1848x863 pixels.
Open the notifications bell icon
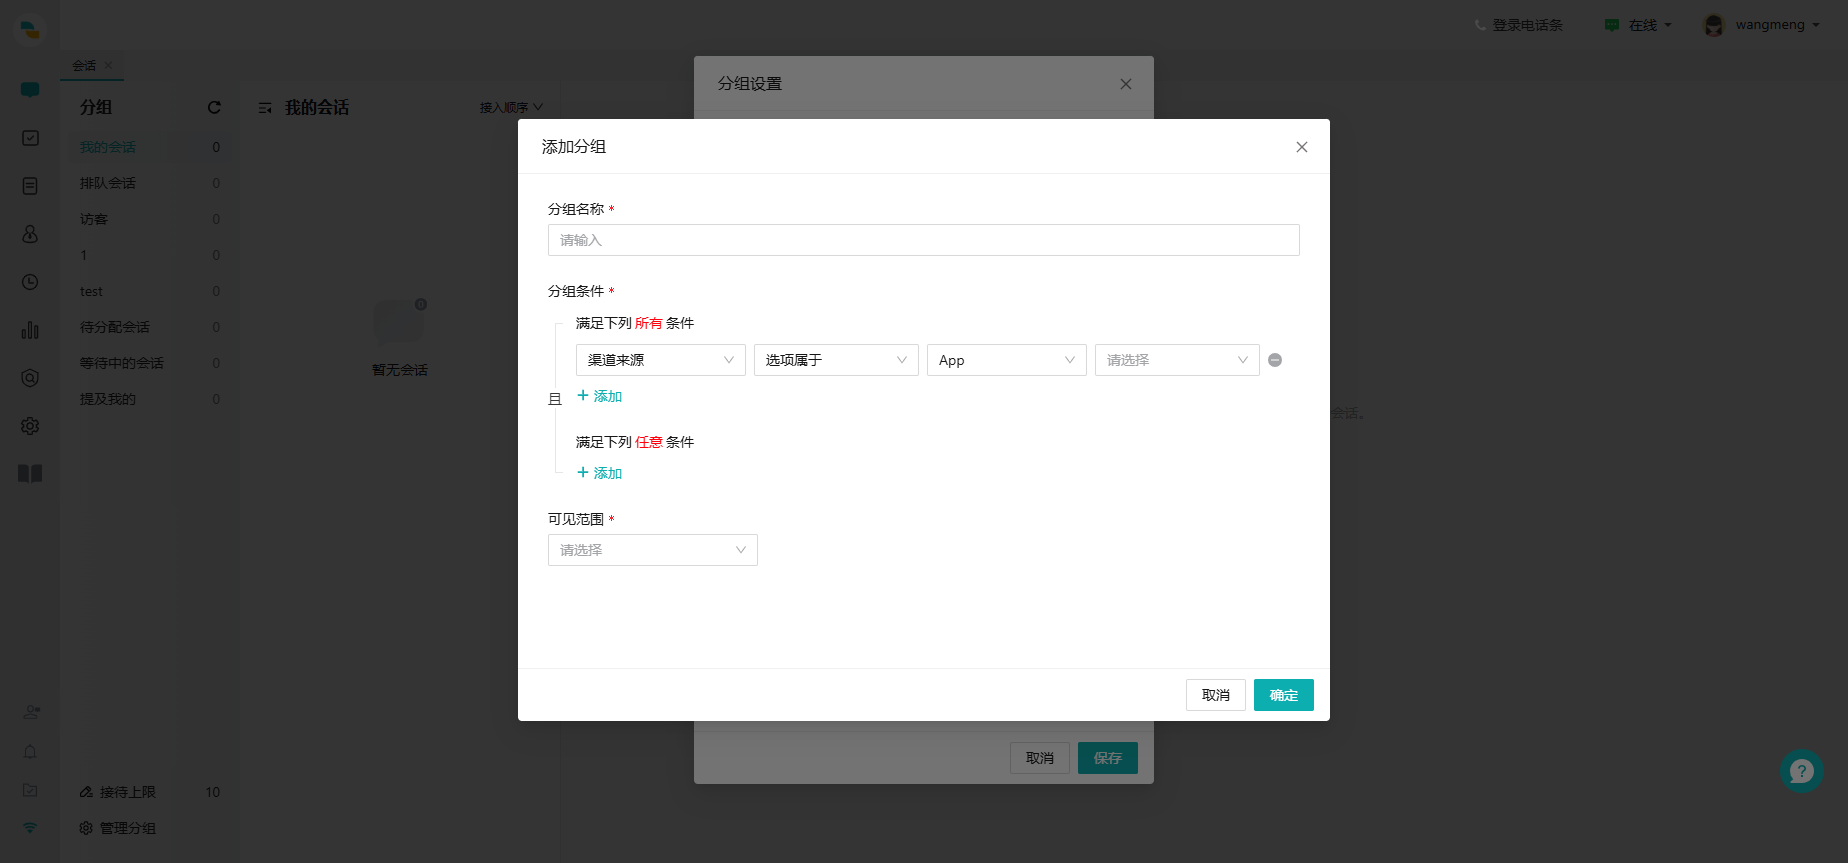point(30,751)
